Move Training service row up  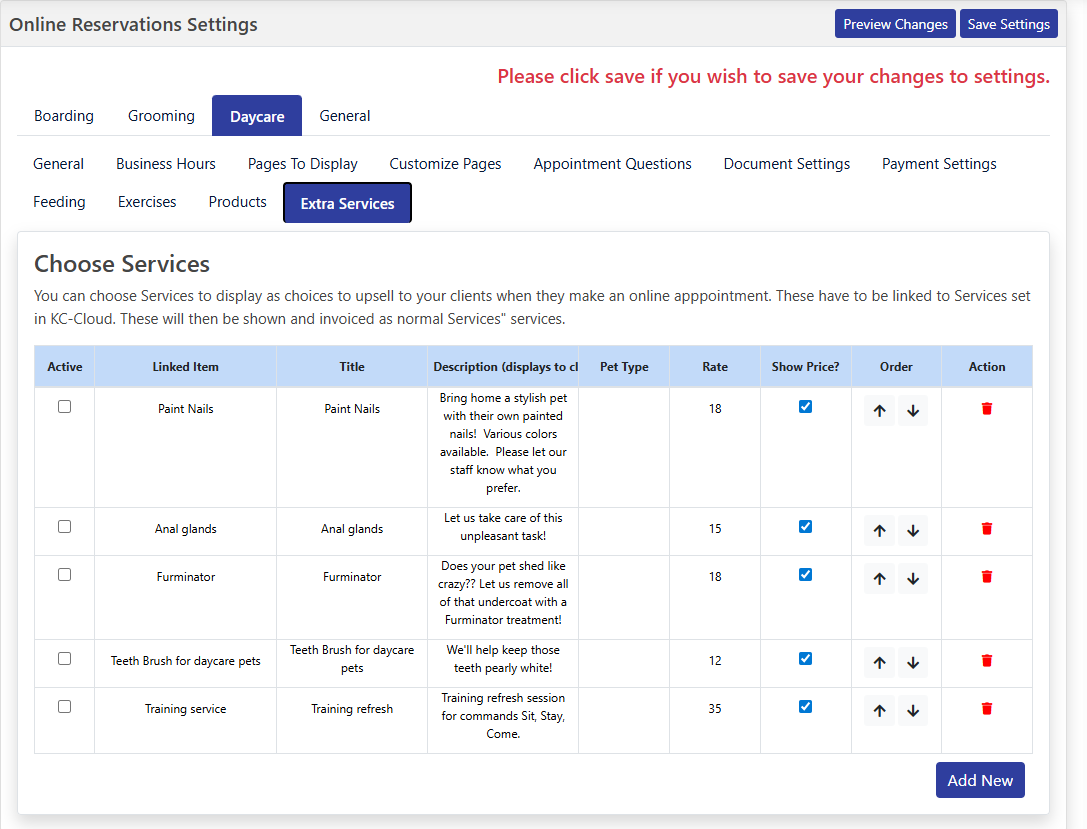(x=879, y=710)
